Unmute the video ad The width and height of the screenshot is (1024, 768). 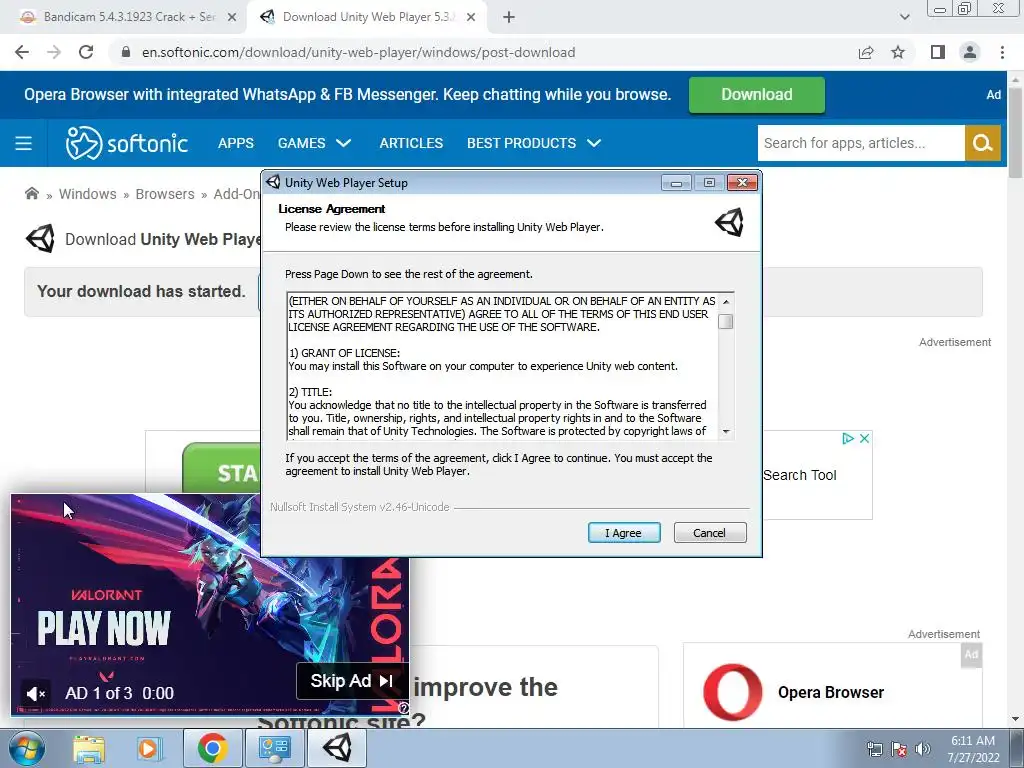[x=35, y=693]
